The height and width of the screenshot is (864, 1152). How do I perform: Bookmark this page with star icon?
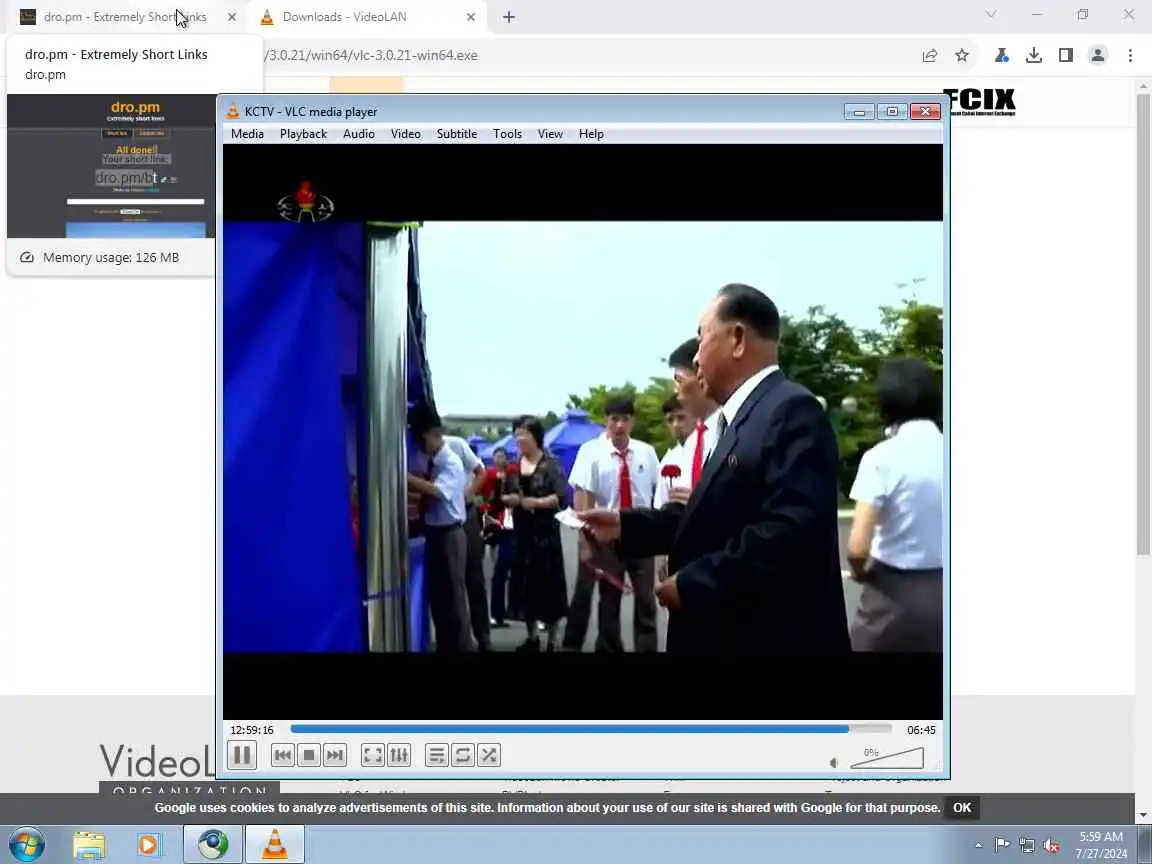click(x=962, y=55)
